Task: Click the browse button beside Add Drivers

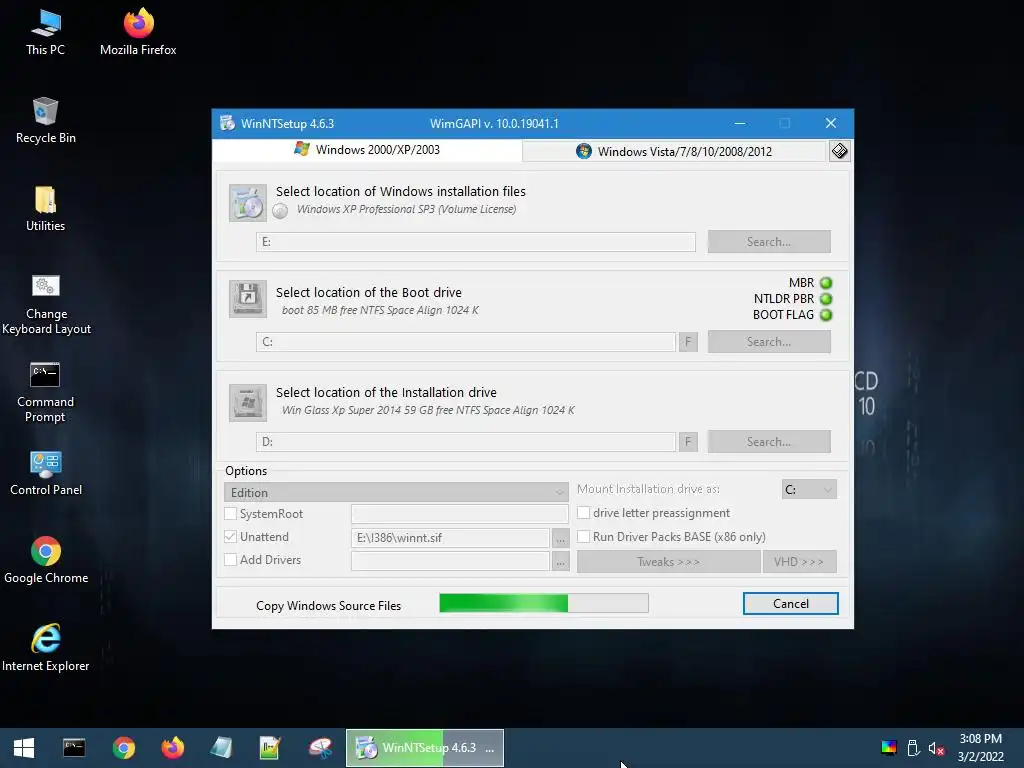Action: [x=560, y=561]
